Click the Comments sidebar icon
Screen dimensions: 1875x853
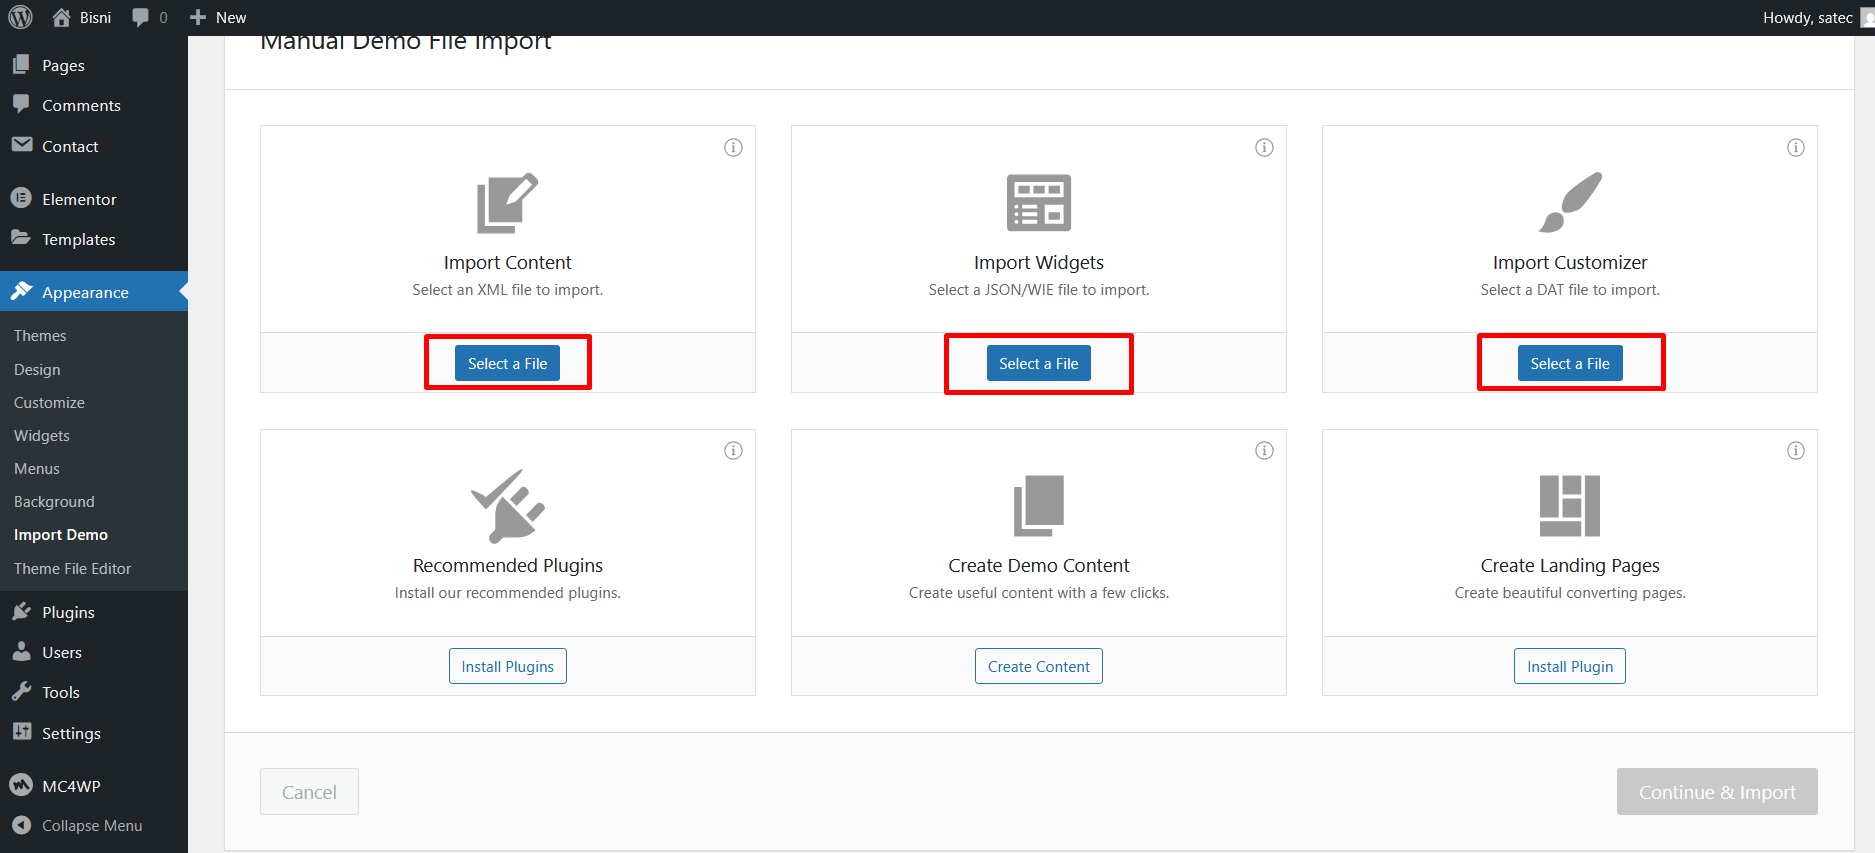[x=21, y=104]
